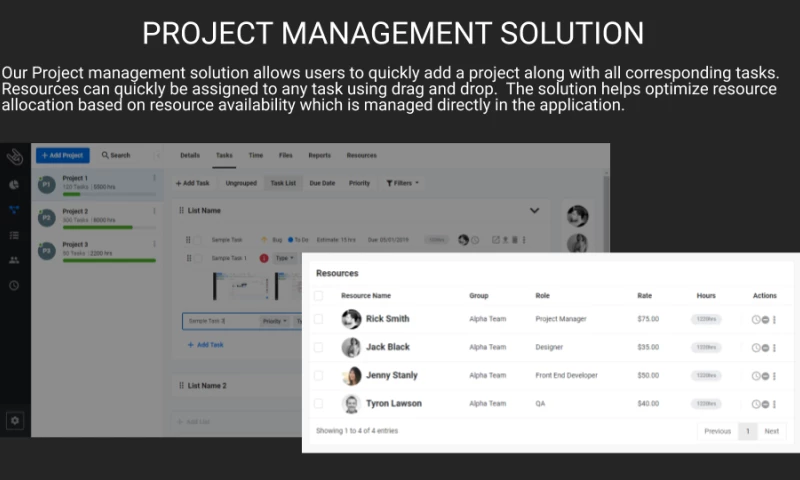This screenshot has width=800, height=480.
Task: Click the pie chart dashboard sidebar icon
Action: (14, 185)
